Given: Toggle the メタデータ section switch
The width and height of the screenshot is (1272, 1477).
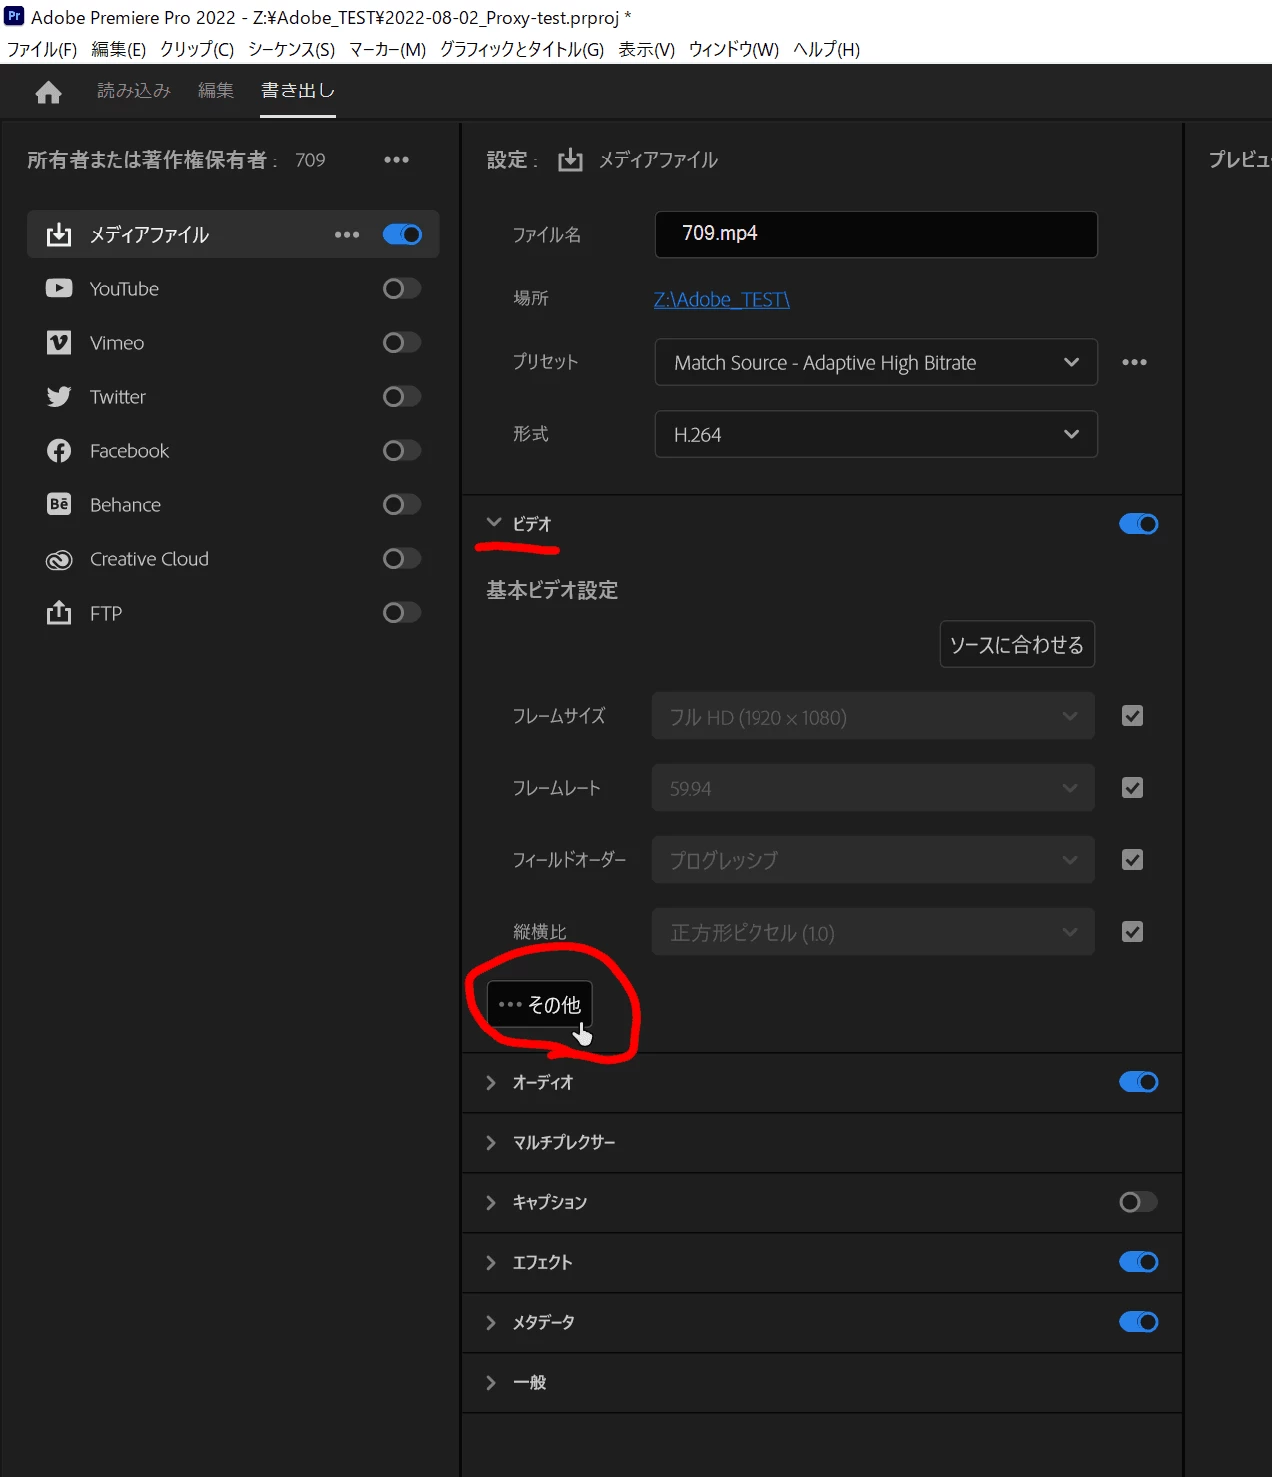Looking at the screenshot, I should [x=1138, y=1322].
